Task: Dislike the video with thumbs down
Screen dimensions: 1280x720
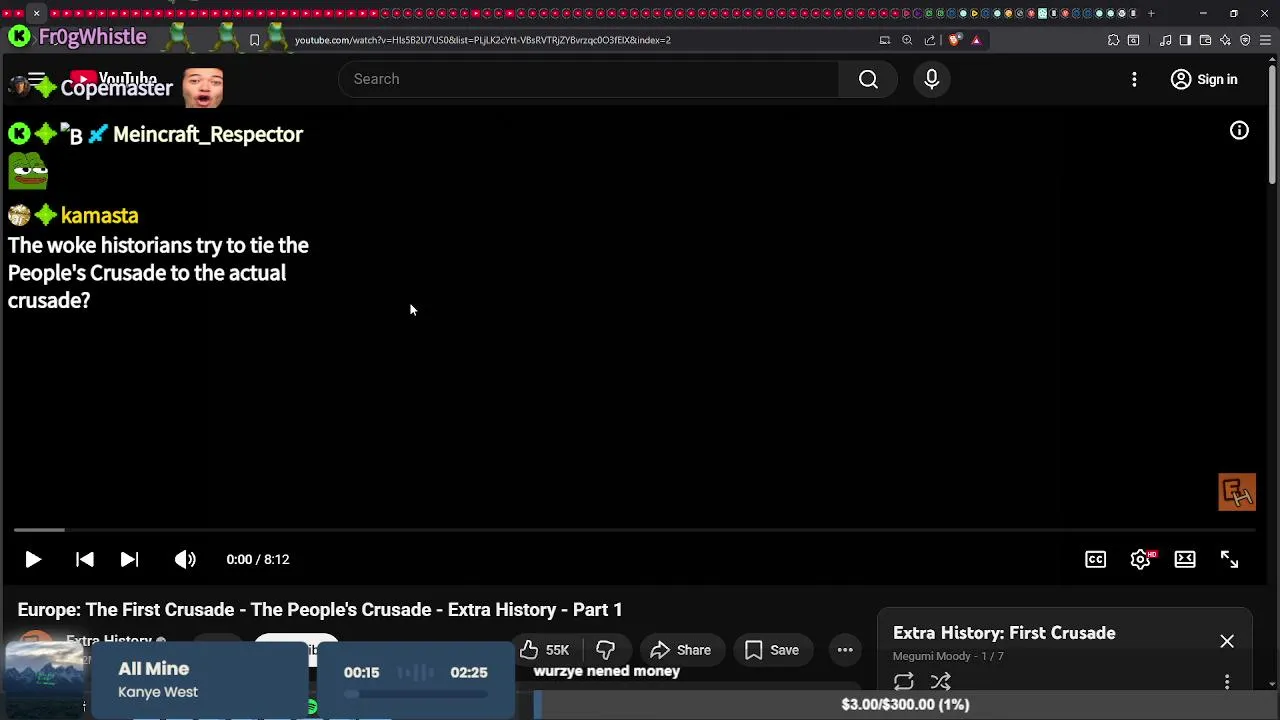Action: tap(605, 650)
